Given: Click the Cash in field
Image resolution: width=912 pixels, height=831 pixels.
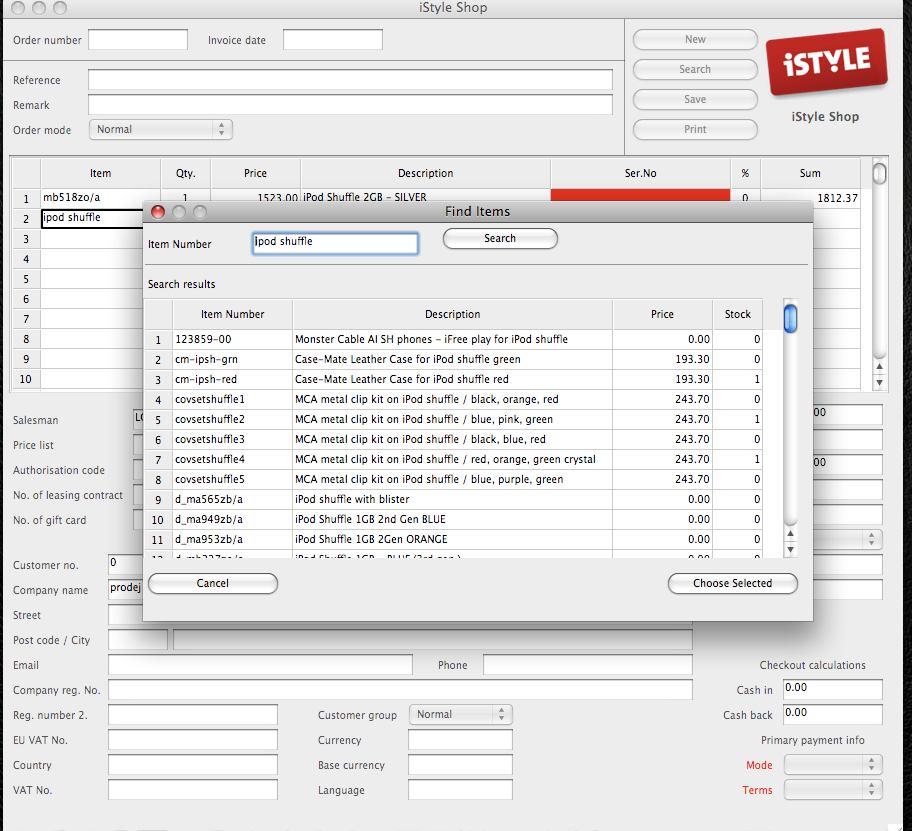Looking at the screenshot, I should tap(832, 690).
